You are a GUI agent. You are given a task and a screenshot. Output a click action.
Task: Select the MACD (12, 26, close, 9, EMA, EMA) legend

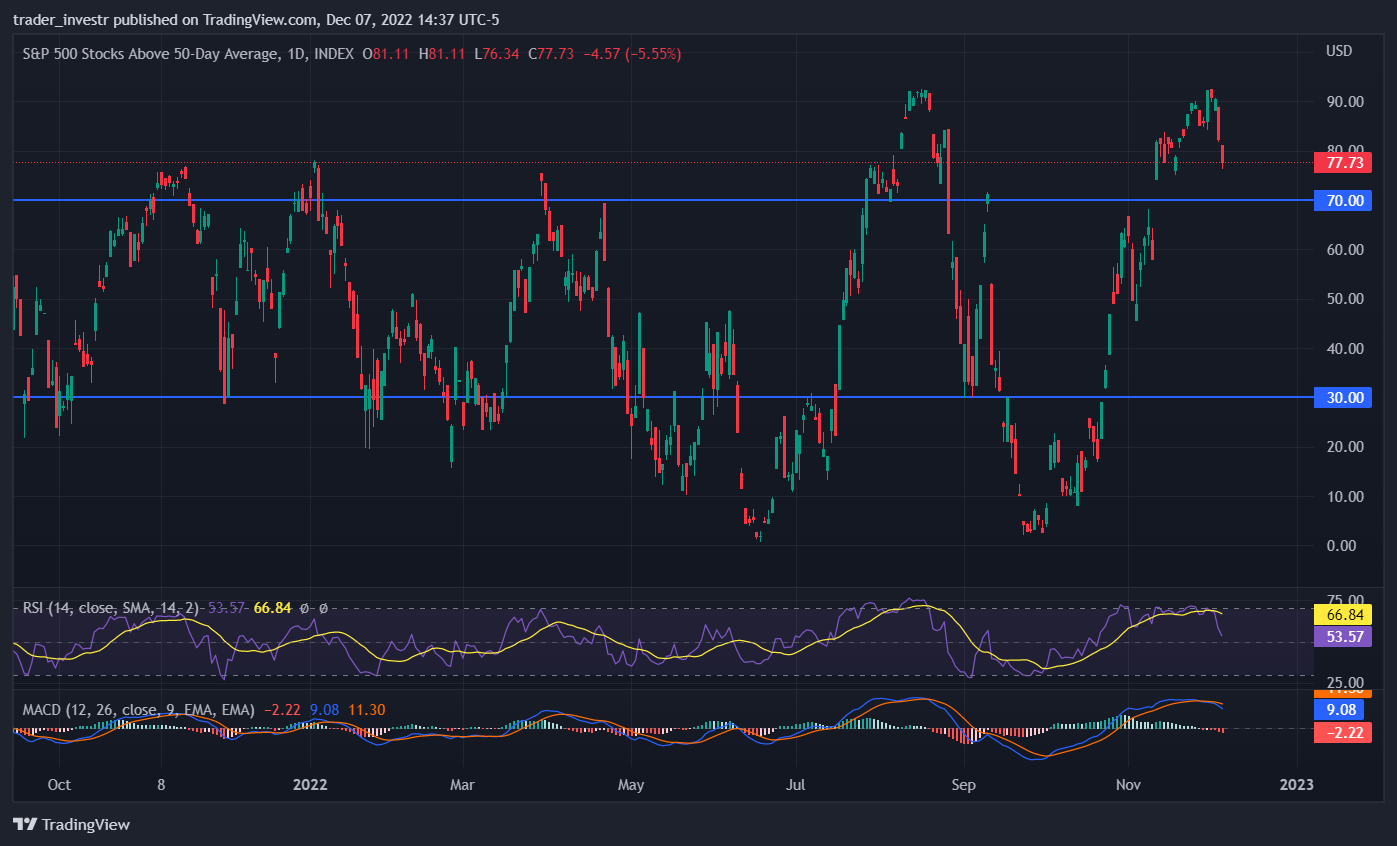pyautogui.click(x=139, y=710)
